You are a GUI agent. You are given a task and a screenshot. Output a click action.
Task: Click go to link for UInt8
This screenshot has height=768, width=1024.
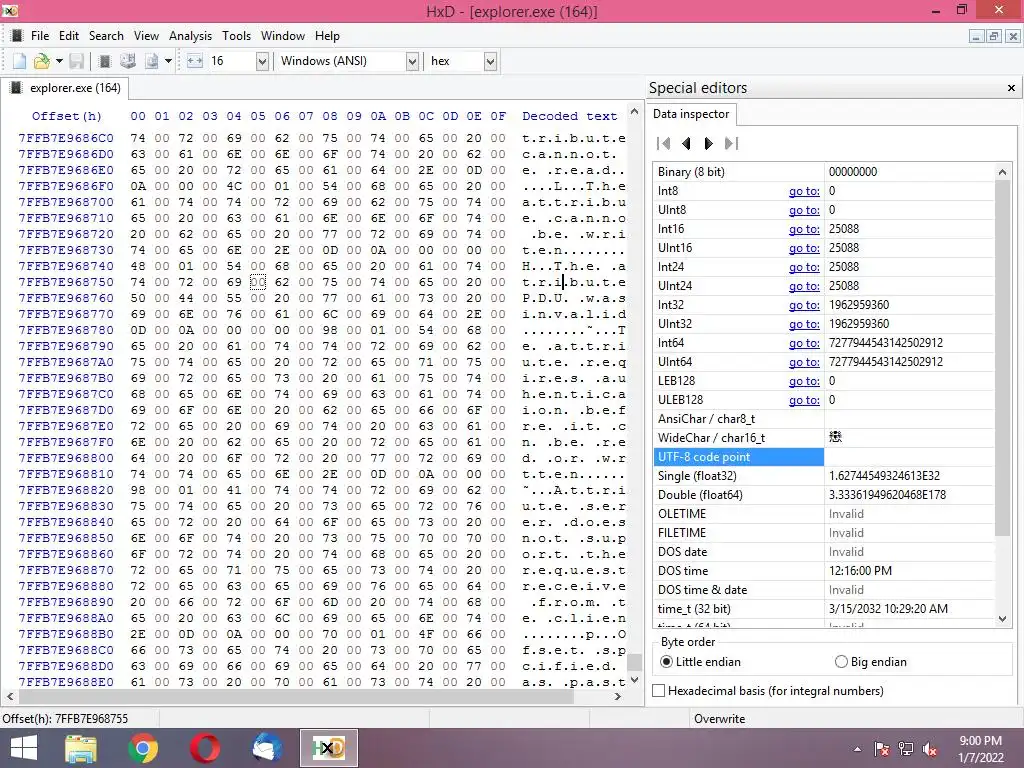(x=804, y=210)
